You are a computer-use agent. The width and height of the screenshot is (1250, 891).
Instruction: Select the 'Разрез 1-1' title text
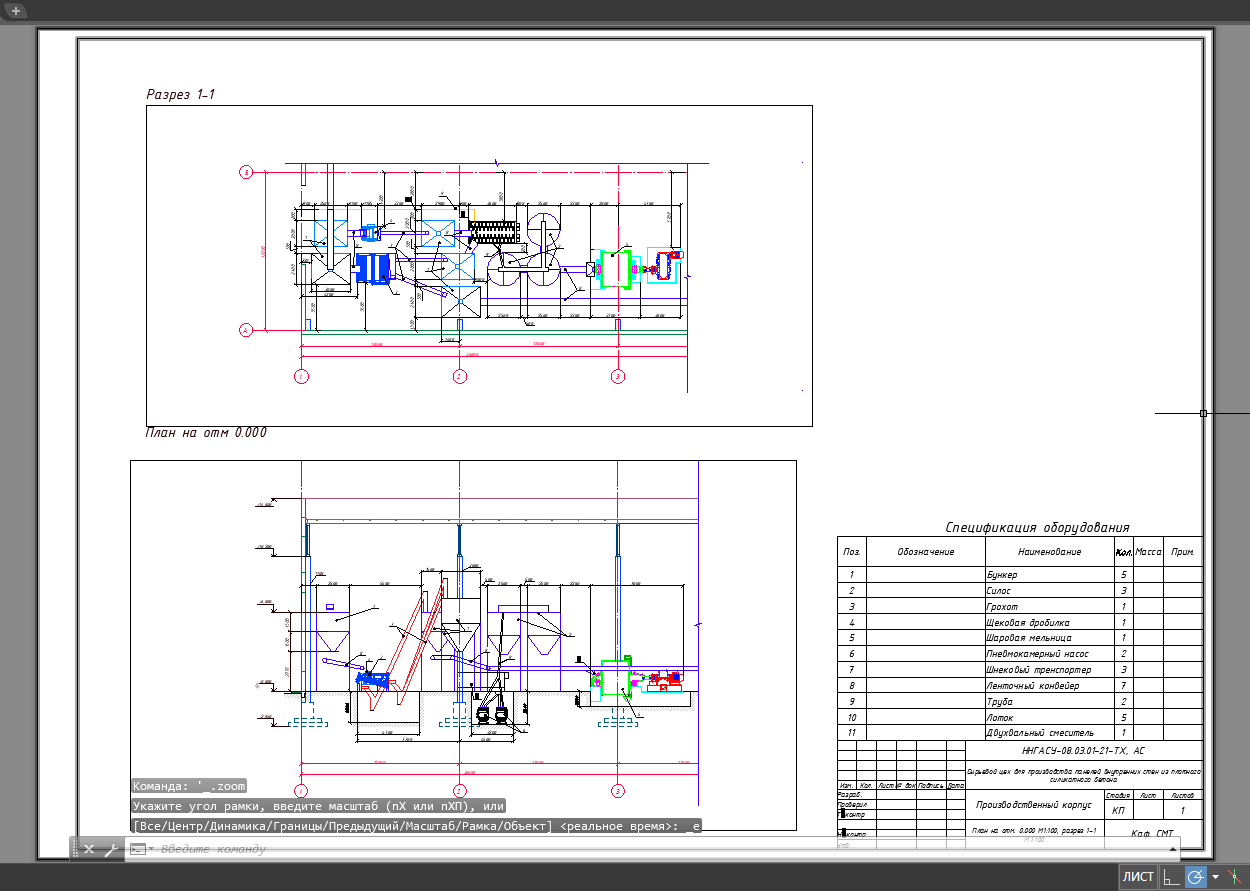coord(181,94)
